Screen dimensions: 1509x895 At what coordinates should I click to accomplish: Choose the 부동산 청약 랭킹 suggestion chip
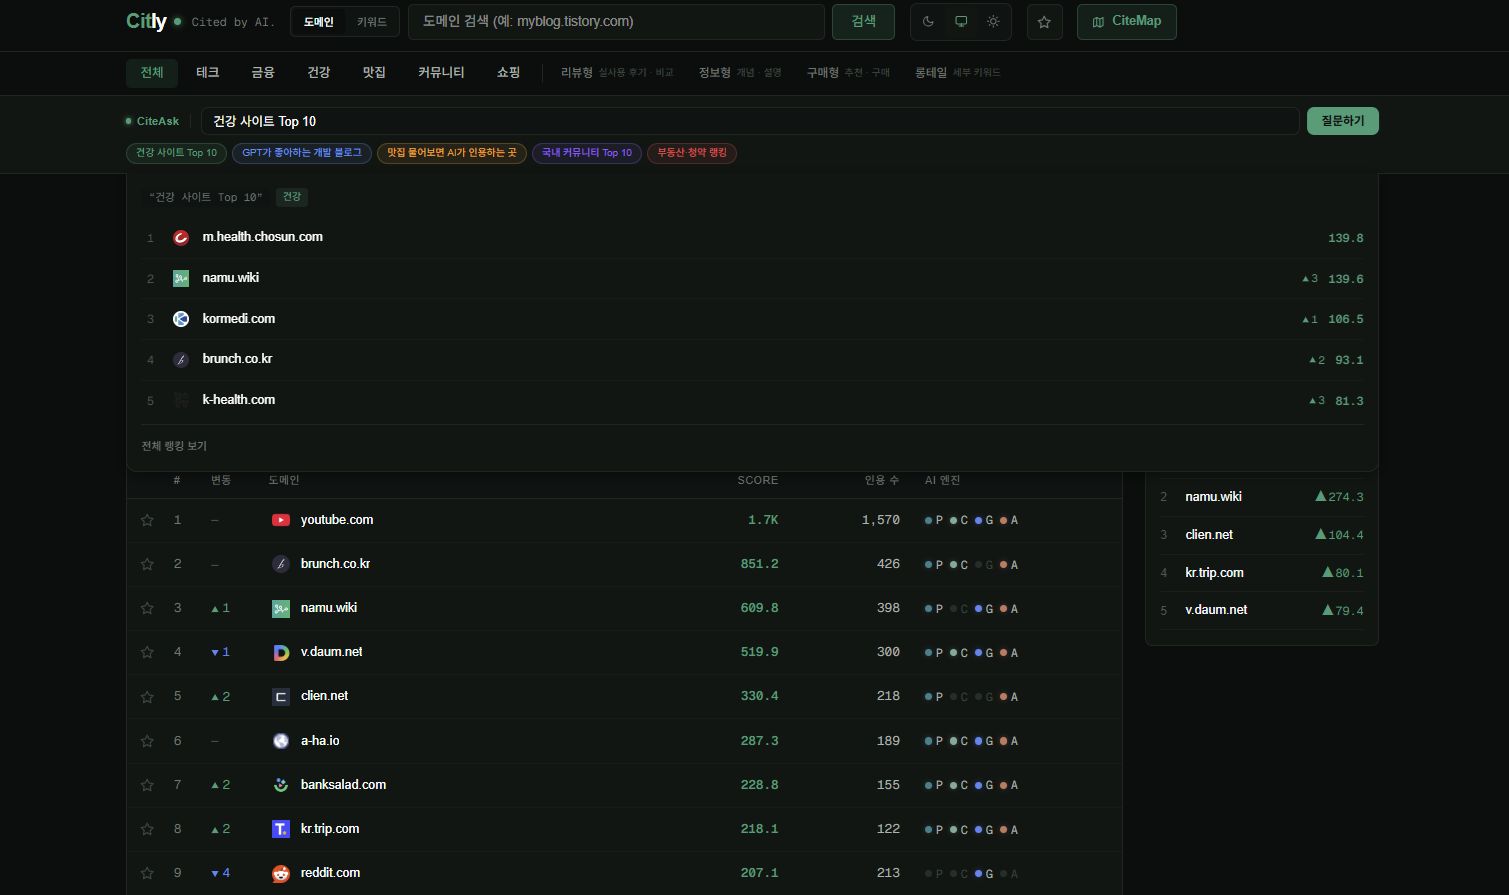coord(692,153)
